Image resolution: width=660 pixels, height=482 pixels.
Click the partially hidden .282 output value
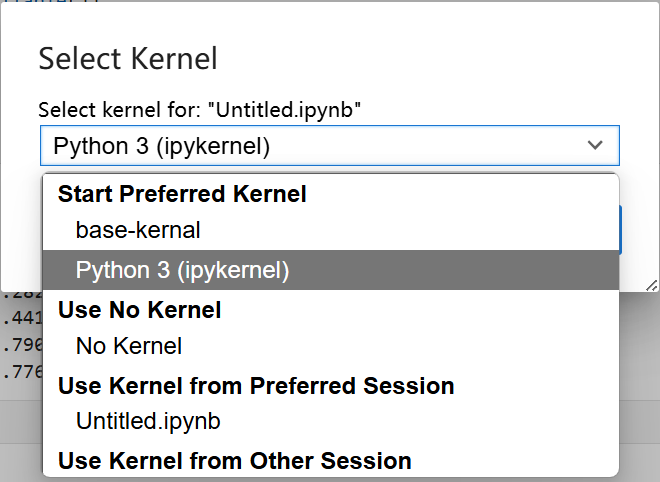[20, 296]
